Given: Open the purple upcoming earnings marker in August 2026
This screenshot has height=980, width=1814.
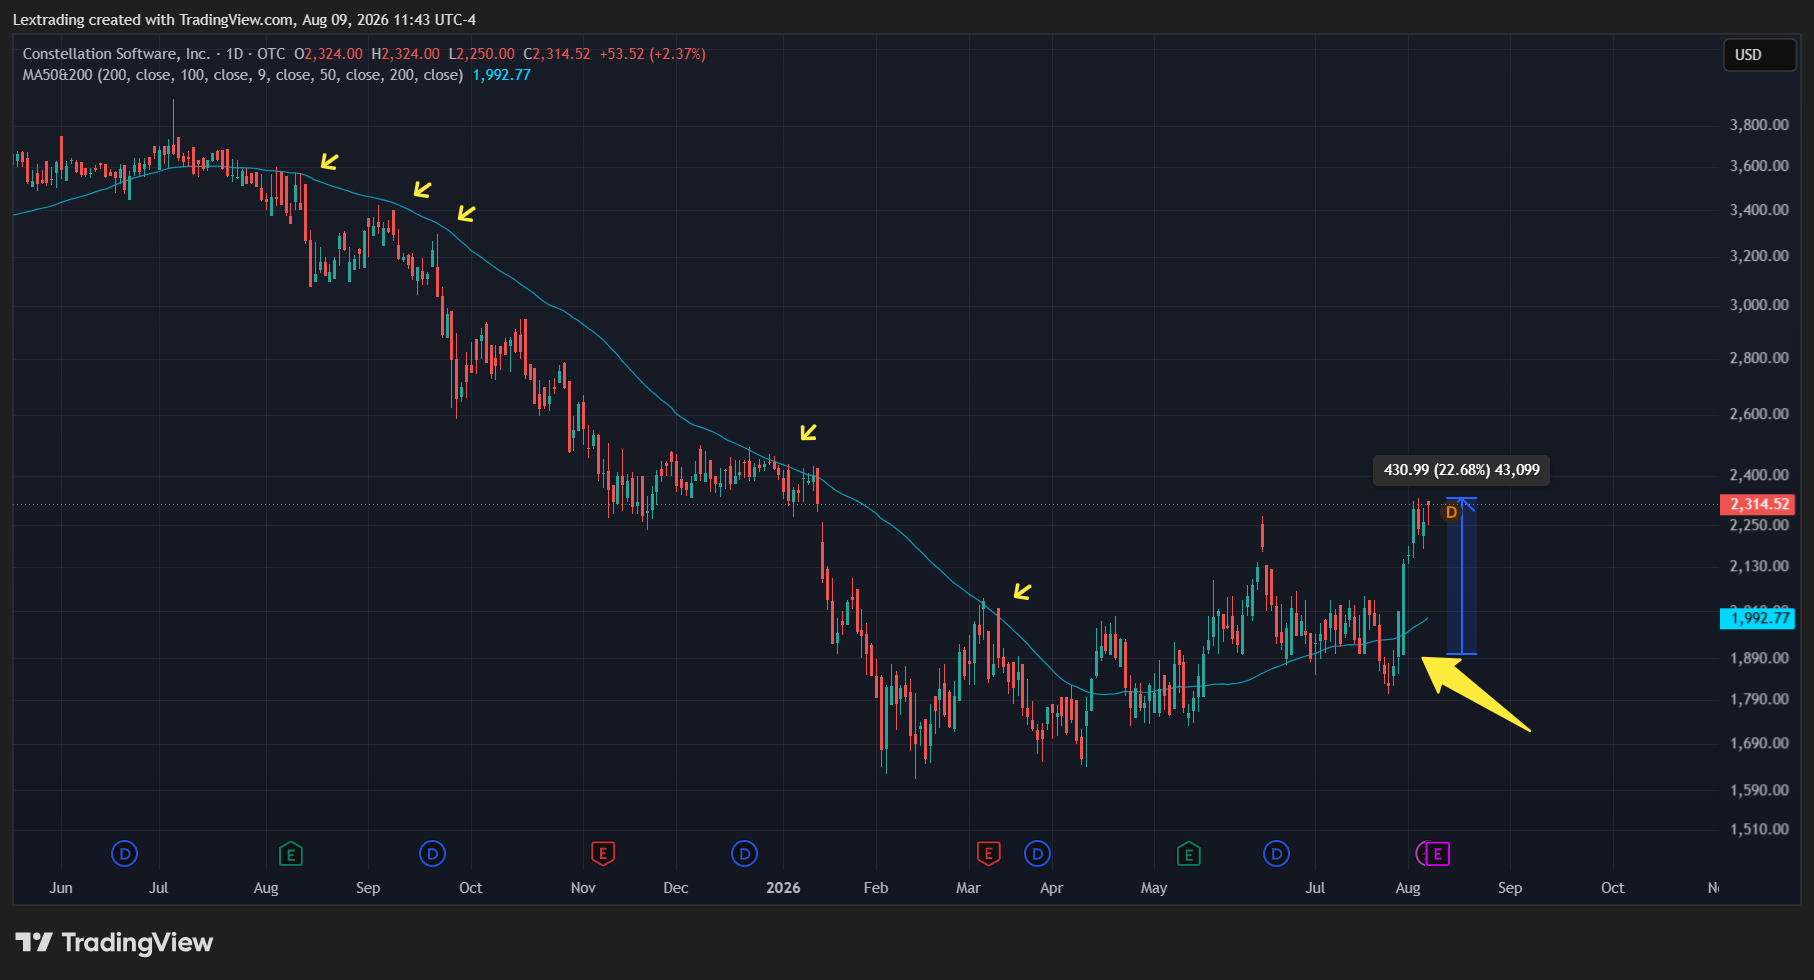Looking at the screenshot, I should tap(1437, 854).
